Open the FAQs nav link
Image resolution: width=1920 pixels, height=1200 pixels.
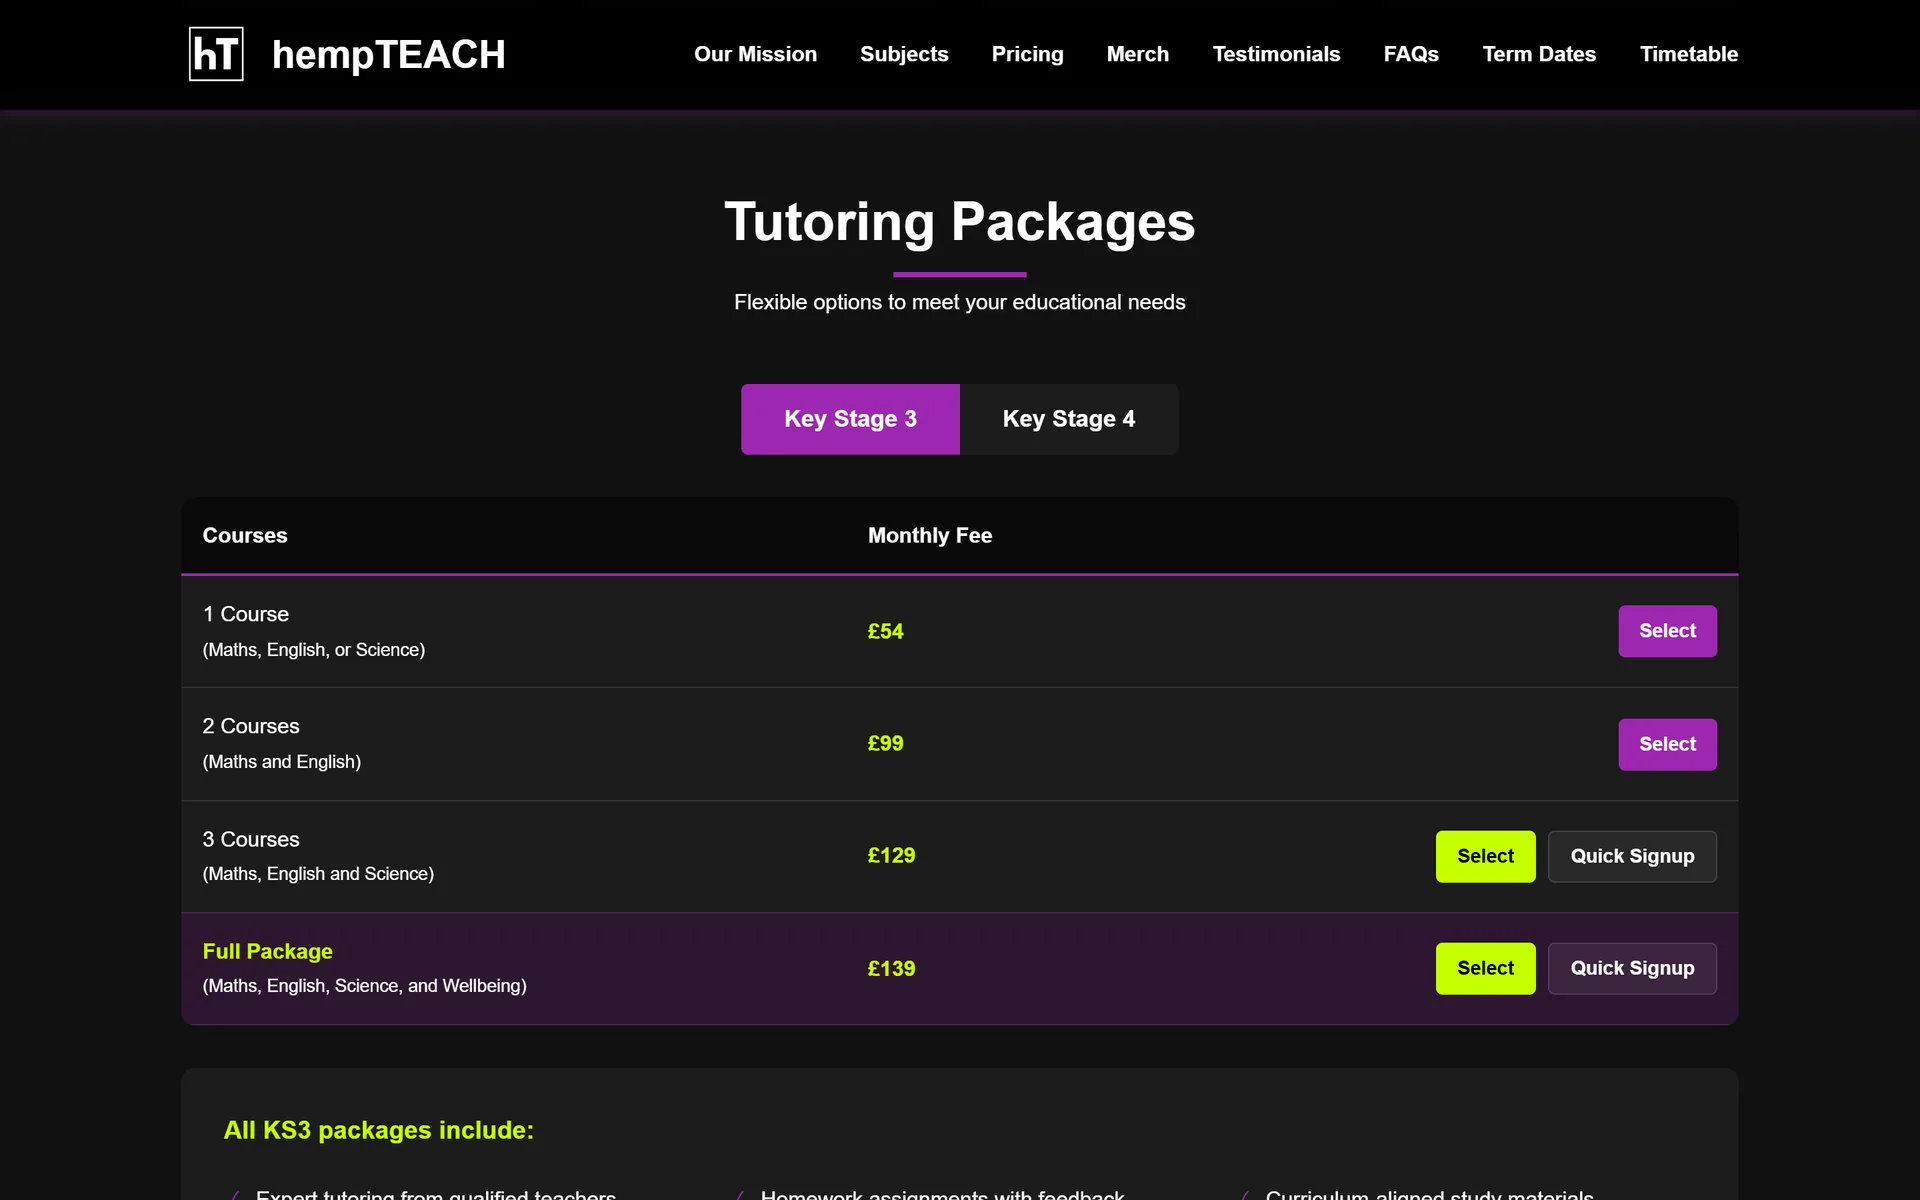(1411, 54)
